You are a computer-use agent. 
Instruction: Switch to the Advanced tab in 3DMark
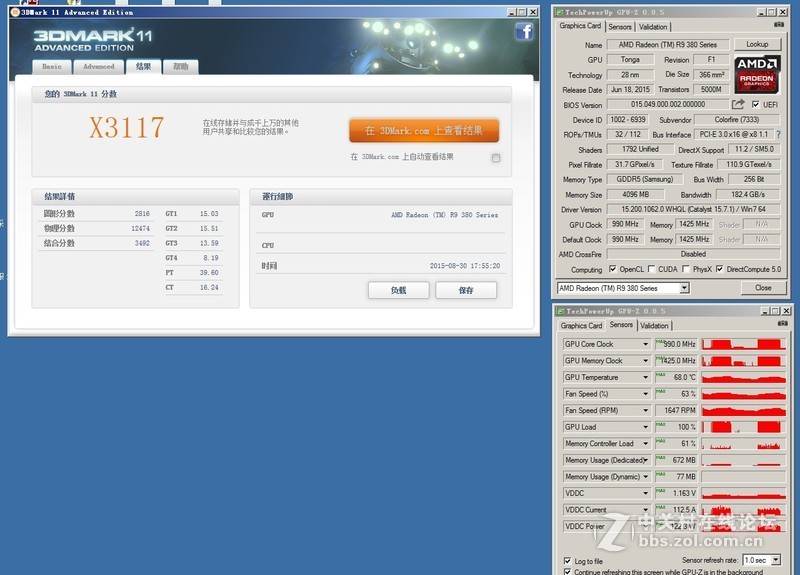point(99,67)
